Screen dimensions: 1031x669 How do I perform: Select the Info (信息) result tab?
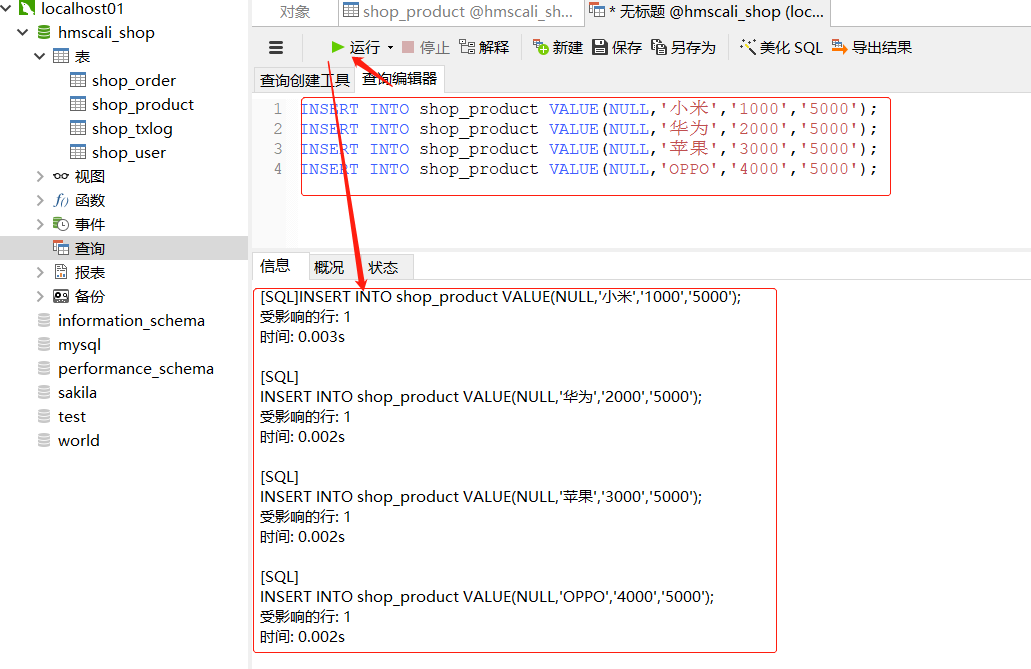[275, 266]
